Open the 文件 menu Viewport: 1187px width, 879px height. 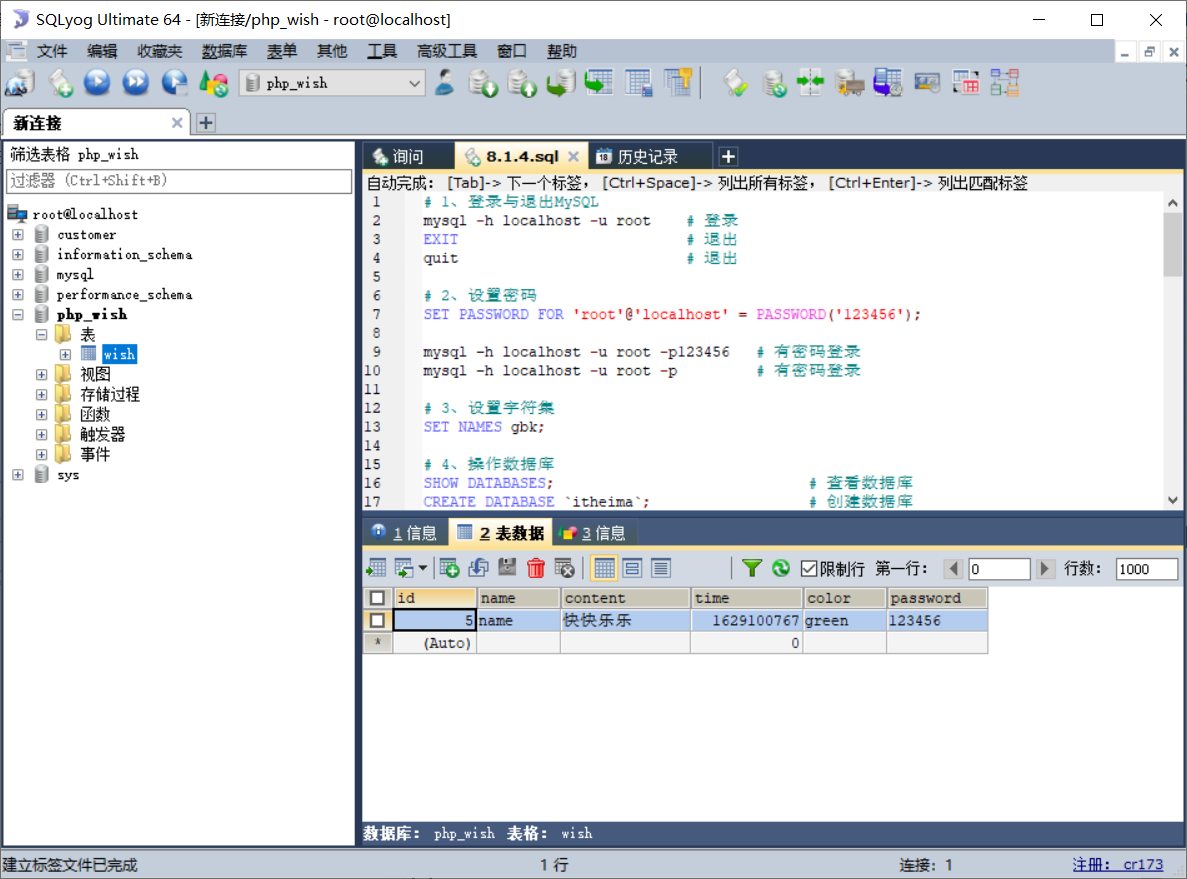click(x=52, y=51)
